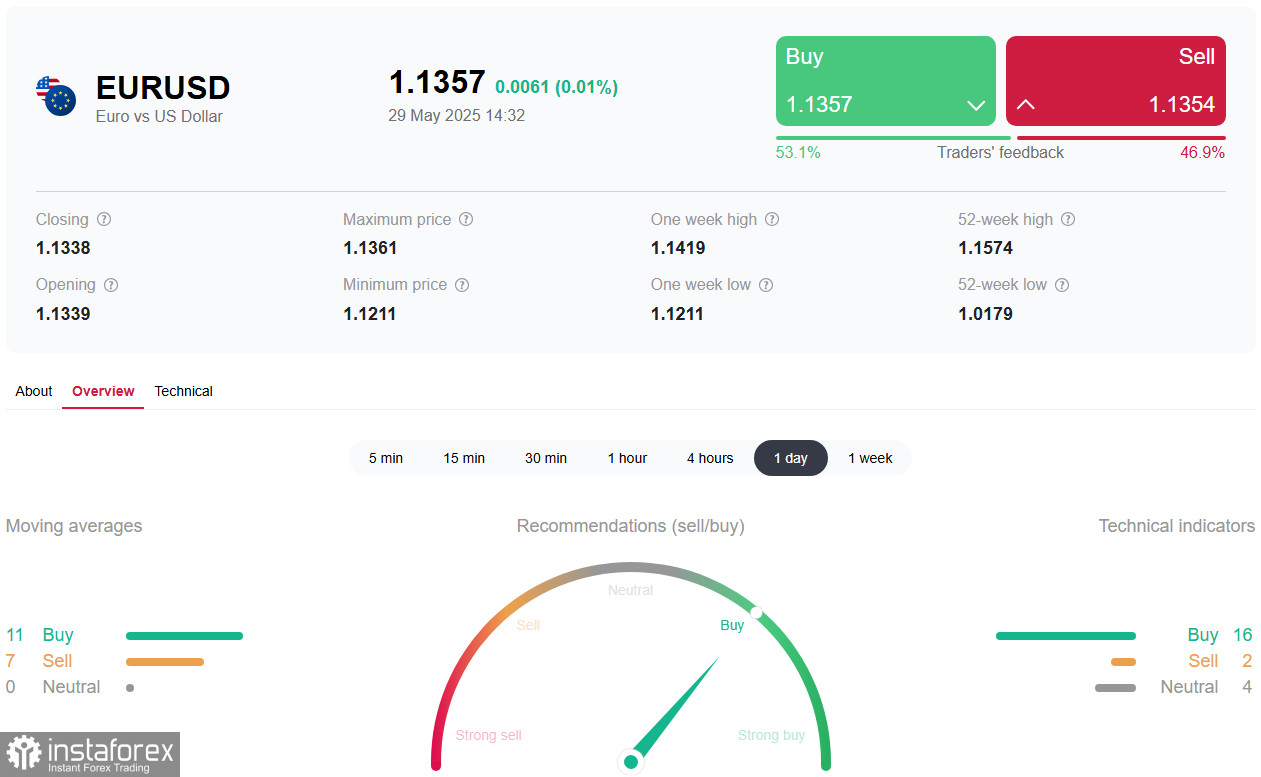The height and width of the screenshot is (777, 1261).
Task: Click the One week high value 1.1419
Action: 678,248
